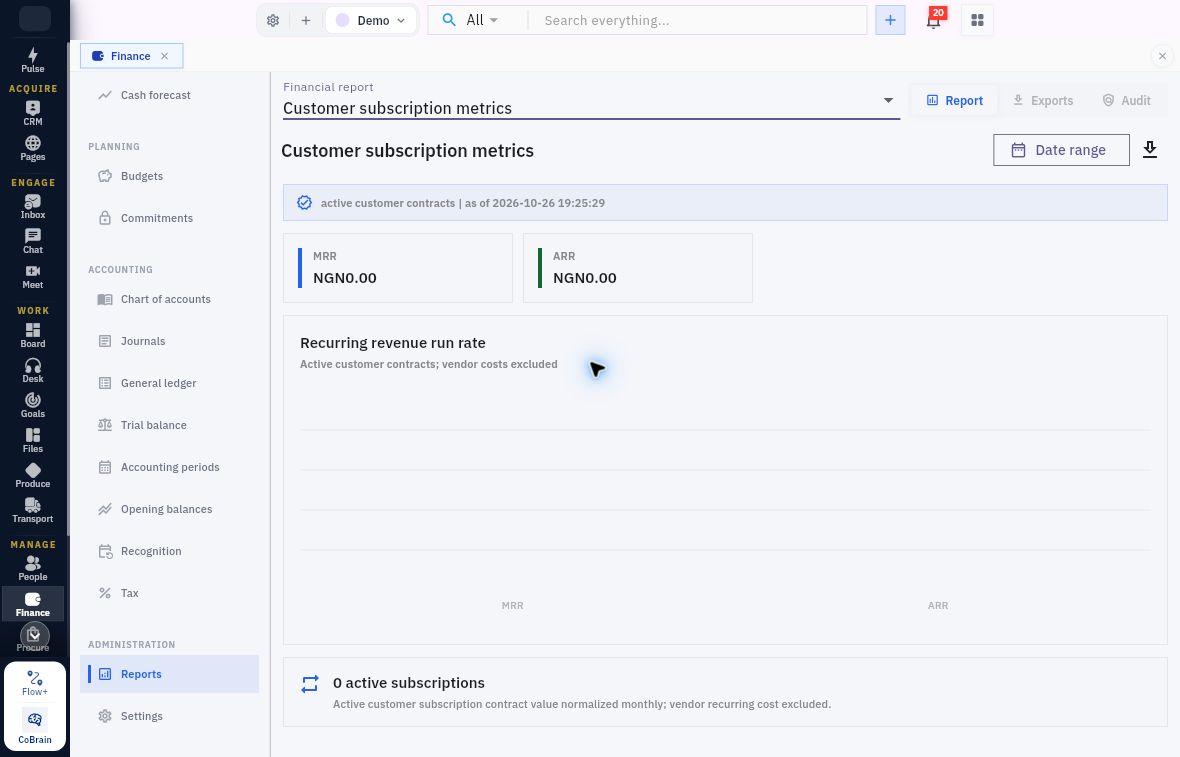Screen dimensions: 1180x757
Task: Open the Produce module
Action: point(32,476)
